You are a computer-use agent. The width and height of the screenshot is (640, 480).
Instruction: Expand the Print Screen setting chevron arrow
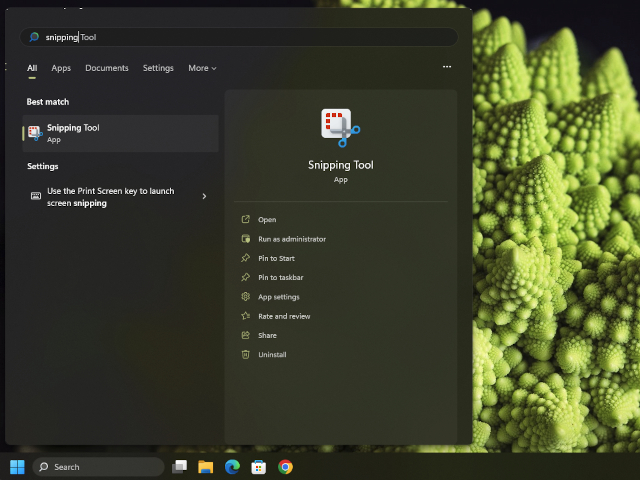(x=204, y=196)
